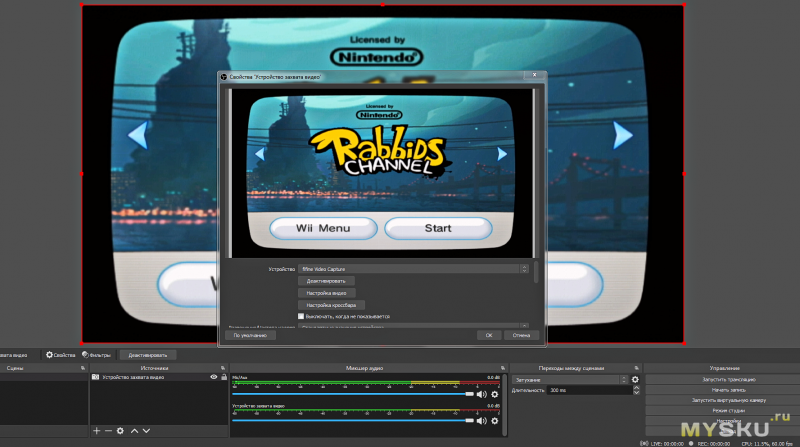Adjust Mic/Aux volume slider
This screenshot has width=800, height=447.
point(353,394)
